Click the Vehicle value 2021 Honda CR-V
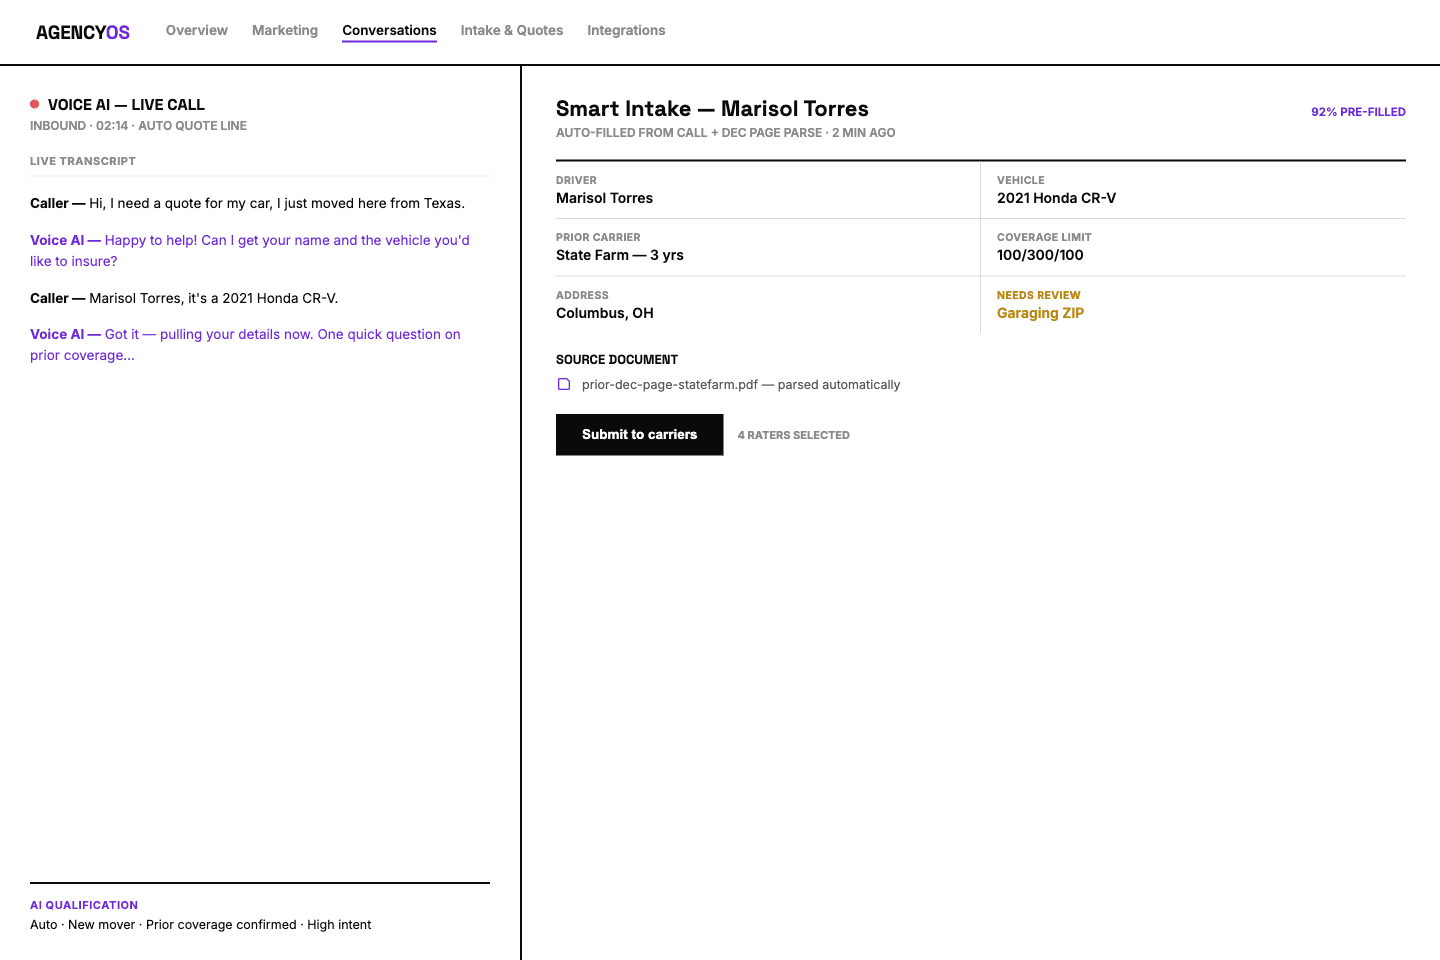 1056,198
